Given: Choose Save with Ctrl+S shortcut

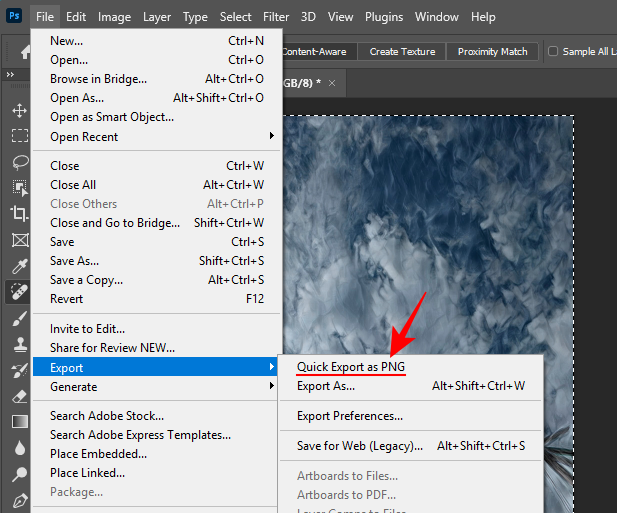Looking at the screenshot, I should click(157, 242).
